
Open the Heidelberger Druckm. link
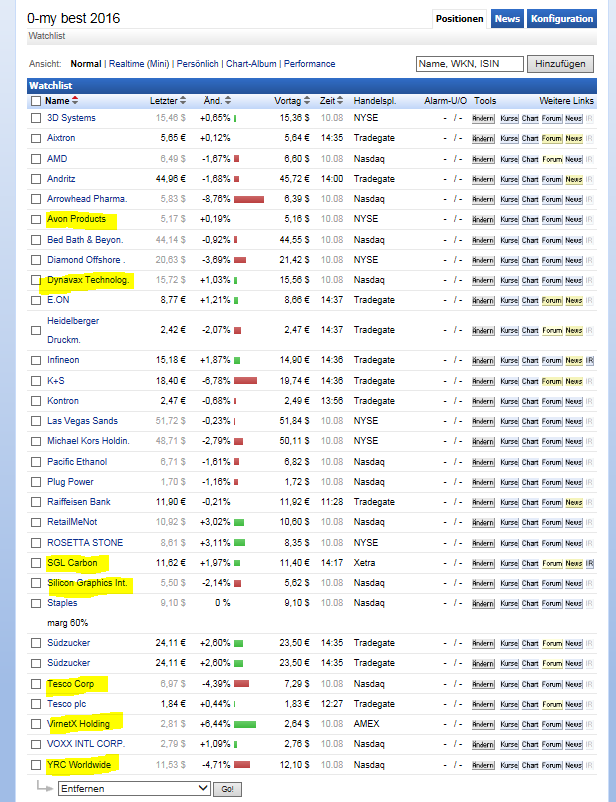coord(73,330)
